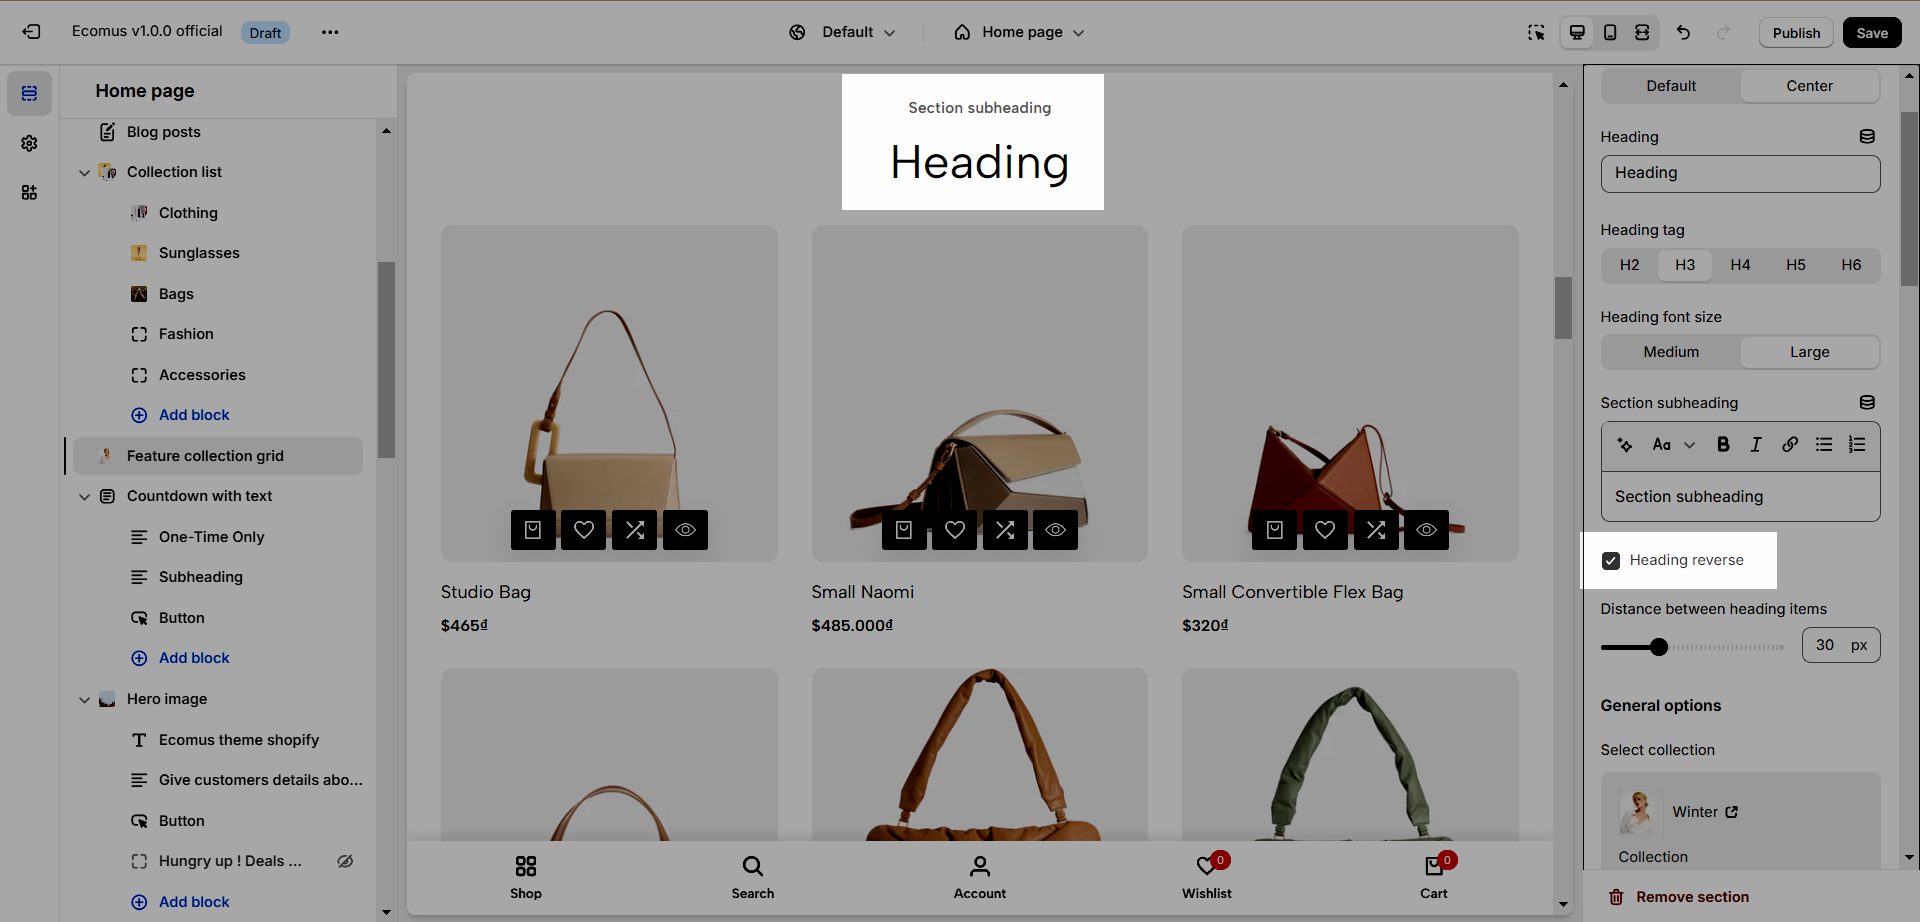The width and height of the screenshot is (1920, 922).
Task: Open the Winter collection link
Action: point(1705,812)
